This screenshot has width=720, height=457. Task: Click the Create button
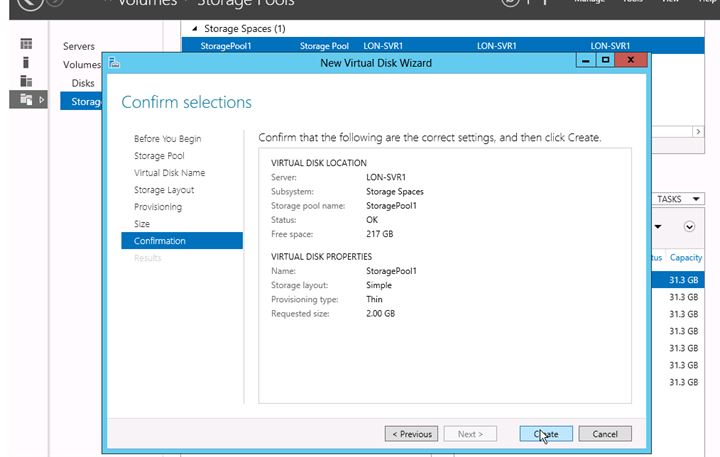[x=545, y=434]
